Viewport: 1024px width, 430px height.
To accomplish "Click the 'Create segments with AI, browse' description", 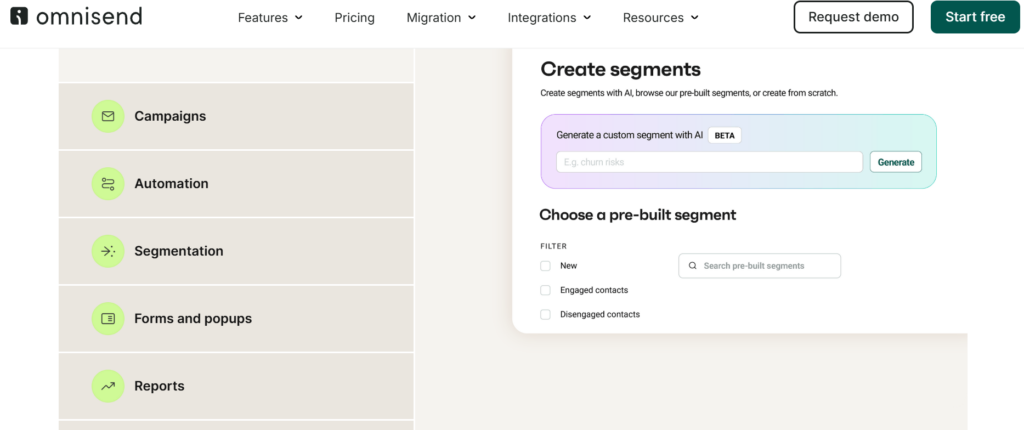I will coord(689,93).
